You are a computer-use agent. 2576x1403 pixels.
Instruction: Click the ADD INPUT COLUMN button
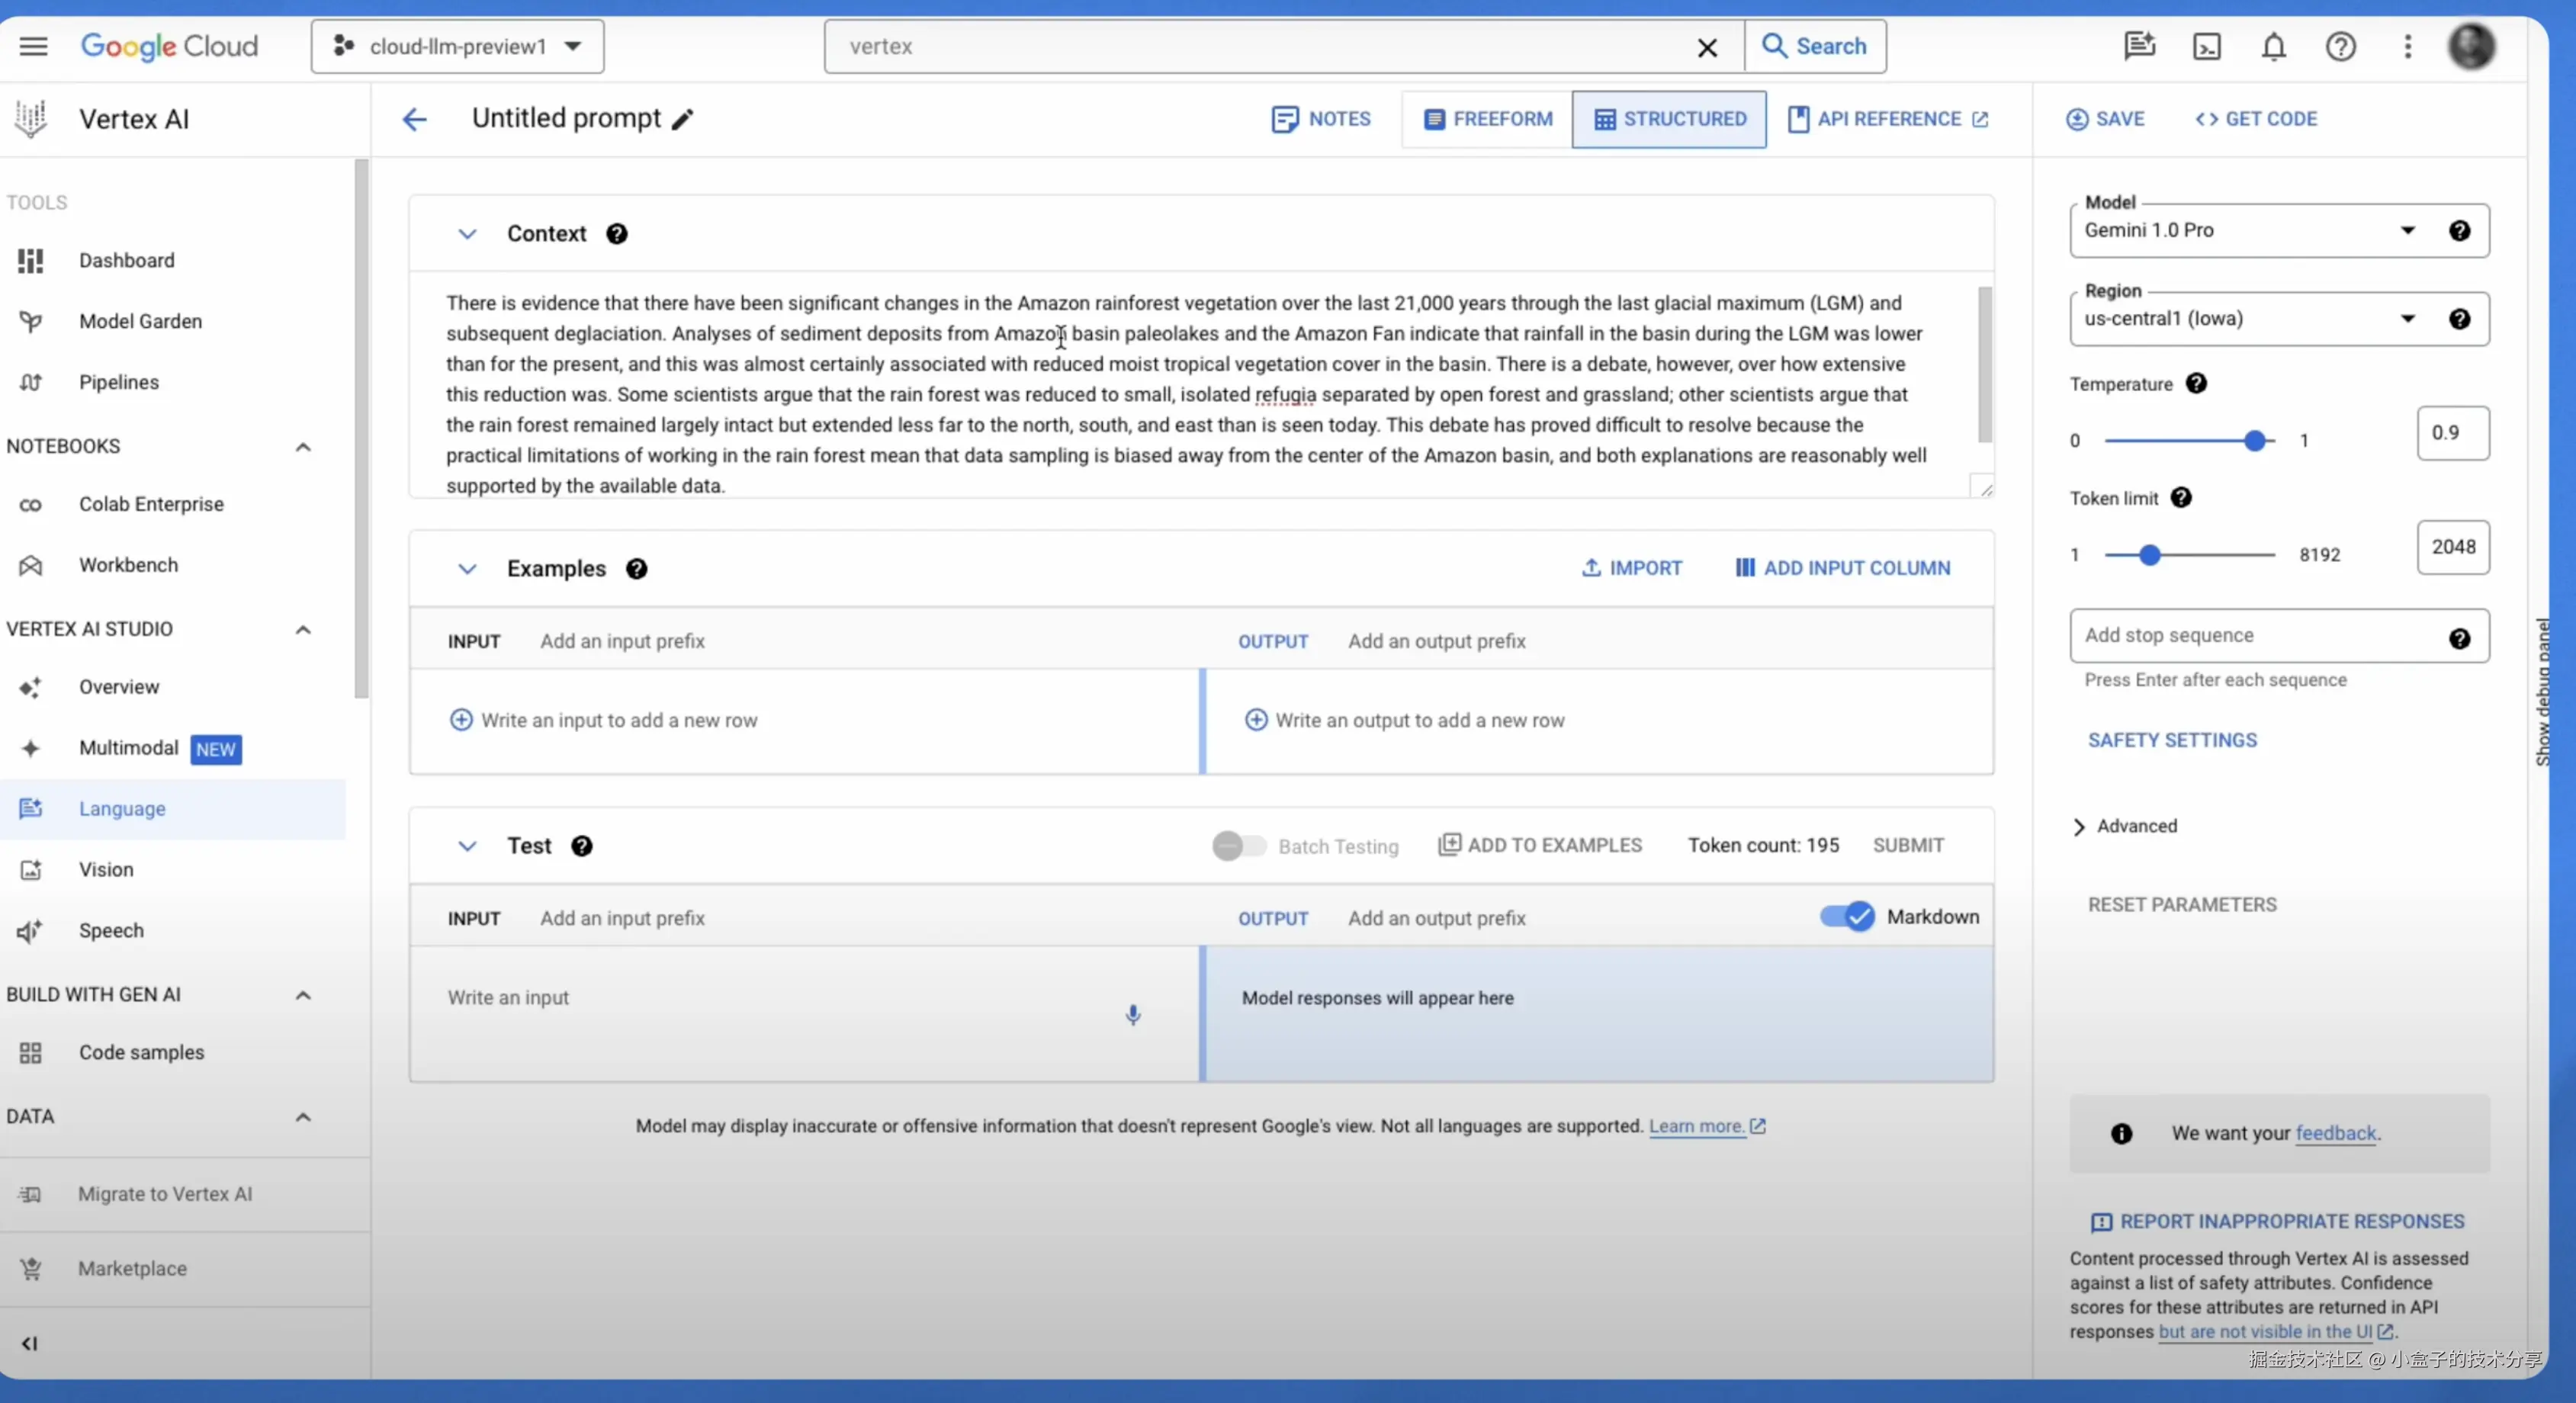[1842, 568]
